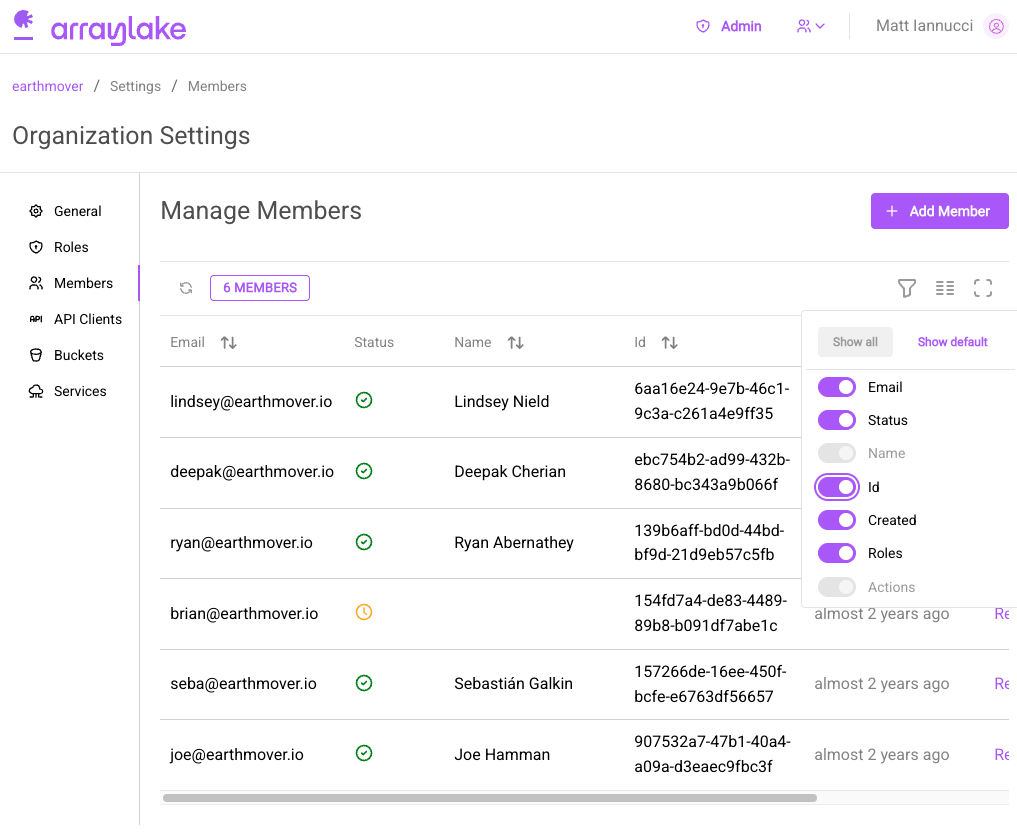1017x833 pixels.
Task: Sort by the Id column arrows
Action: (x=669, y=343)
